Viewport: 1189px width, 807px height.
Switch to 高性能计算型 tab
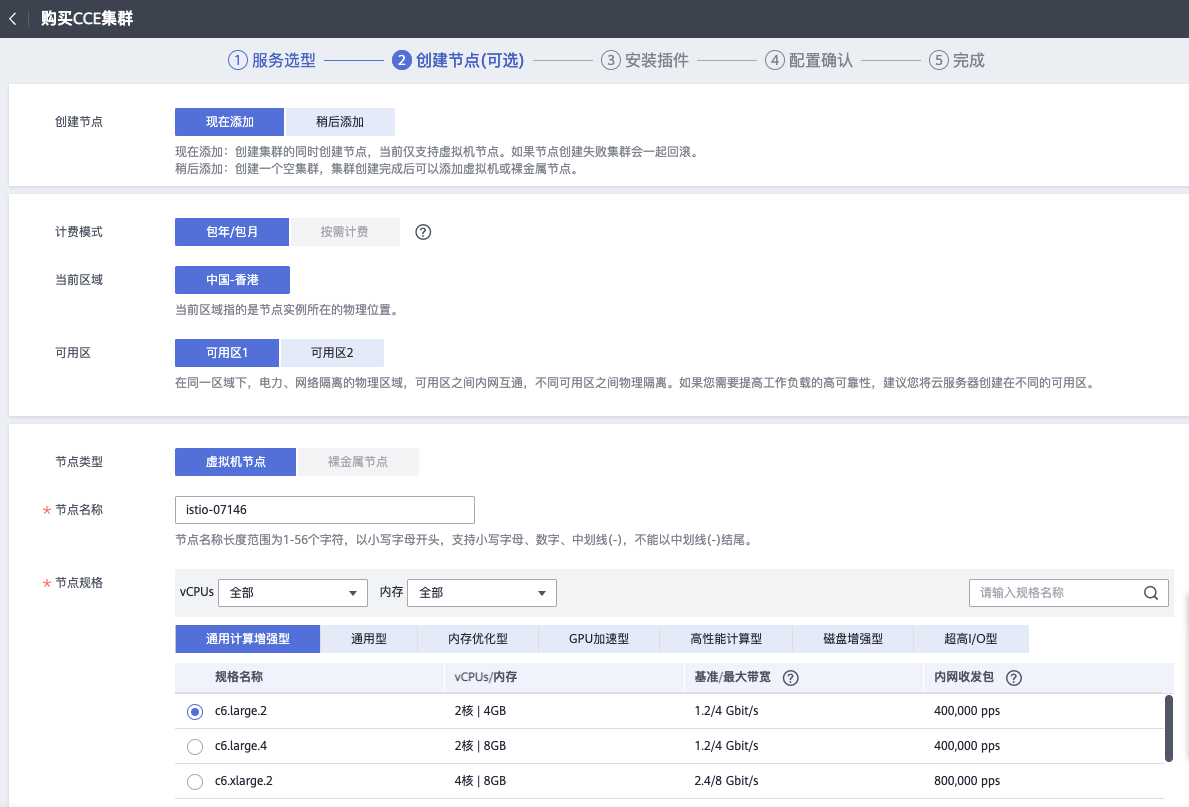[726, 639]
